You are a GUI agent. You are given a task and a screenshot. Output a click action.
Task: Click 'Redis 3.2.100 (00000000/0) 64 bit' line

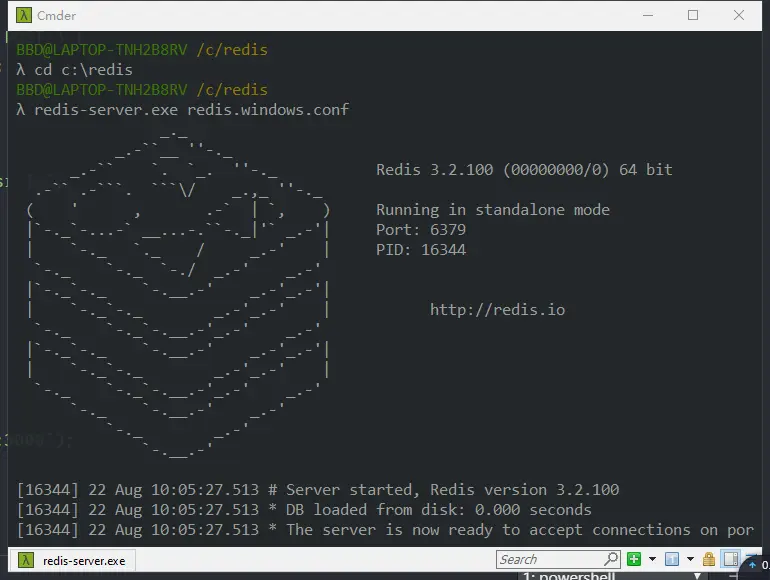[524, 170]
